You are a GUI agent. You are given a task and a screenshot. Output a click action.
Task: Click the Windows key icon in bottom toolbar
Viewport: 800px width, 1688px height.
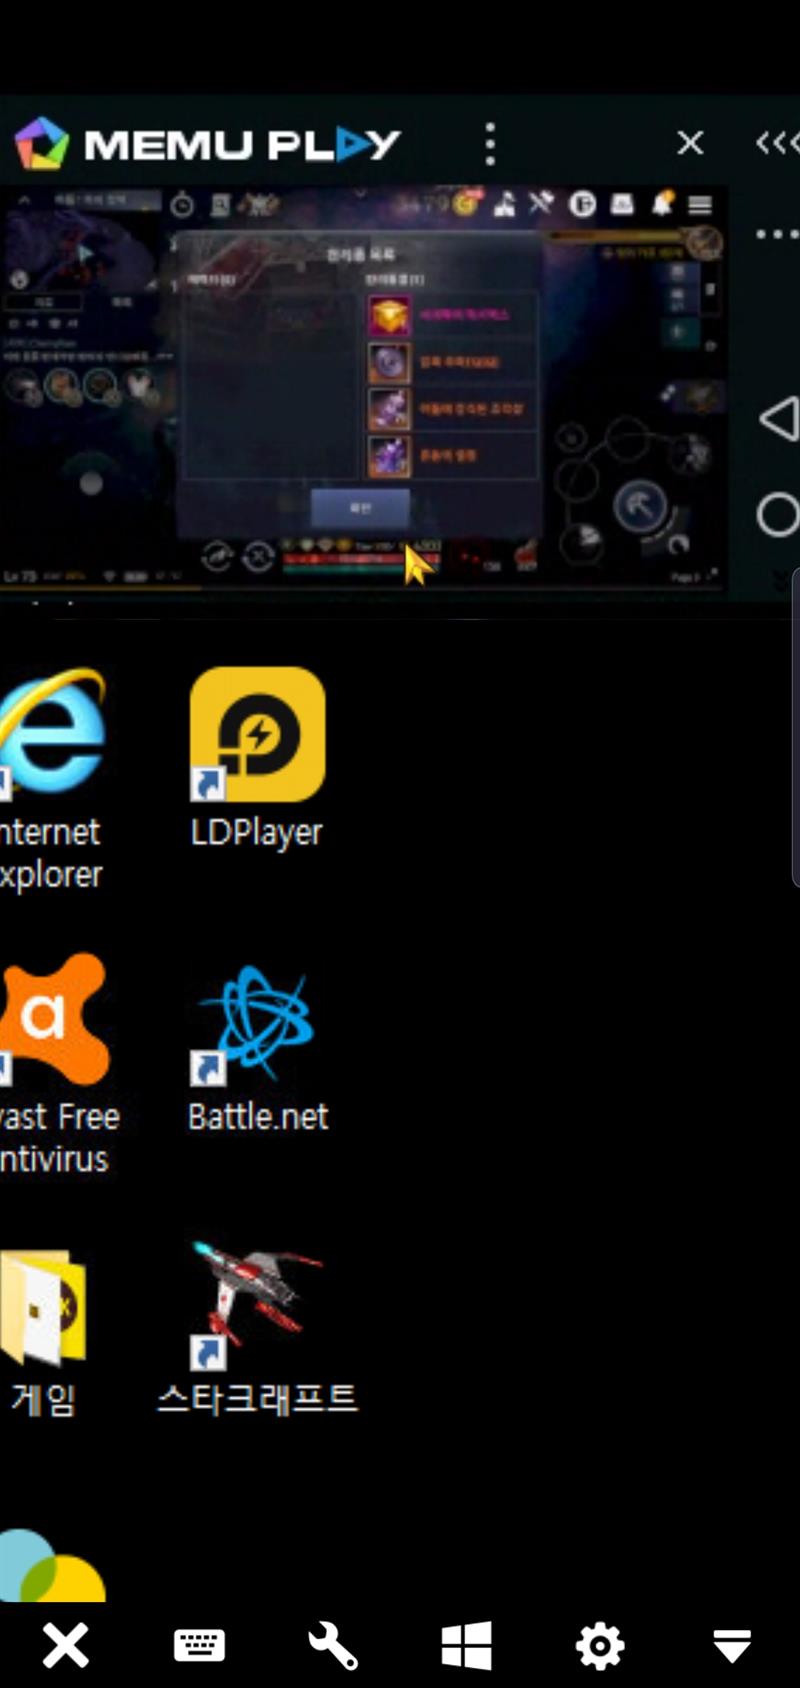(466, 1645)
